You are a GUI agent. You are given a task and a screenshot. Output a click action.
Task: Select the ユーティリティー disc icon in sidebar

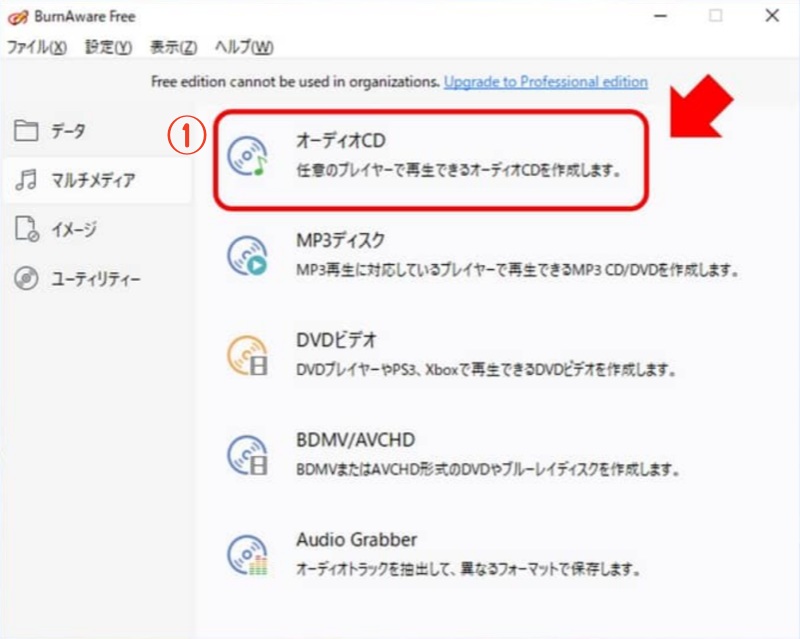click(x=26, y=279)
